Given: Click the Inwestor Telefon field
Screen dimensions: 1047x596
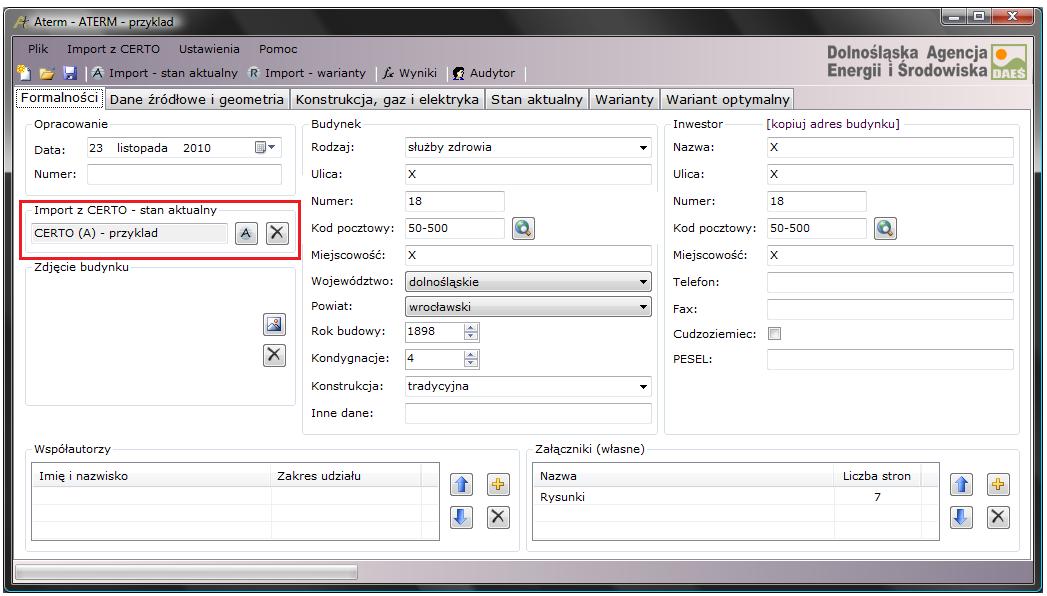Looking at the screenshot, I should (890, 282).
